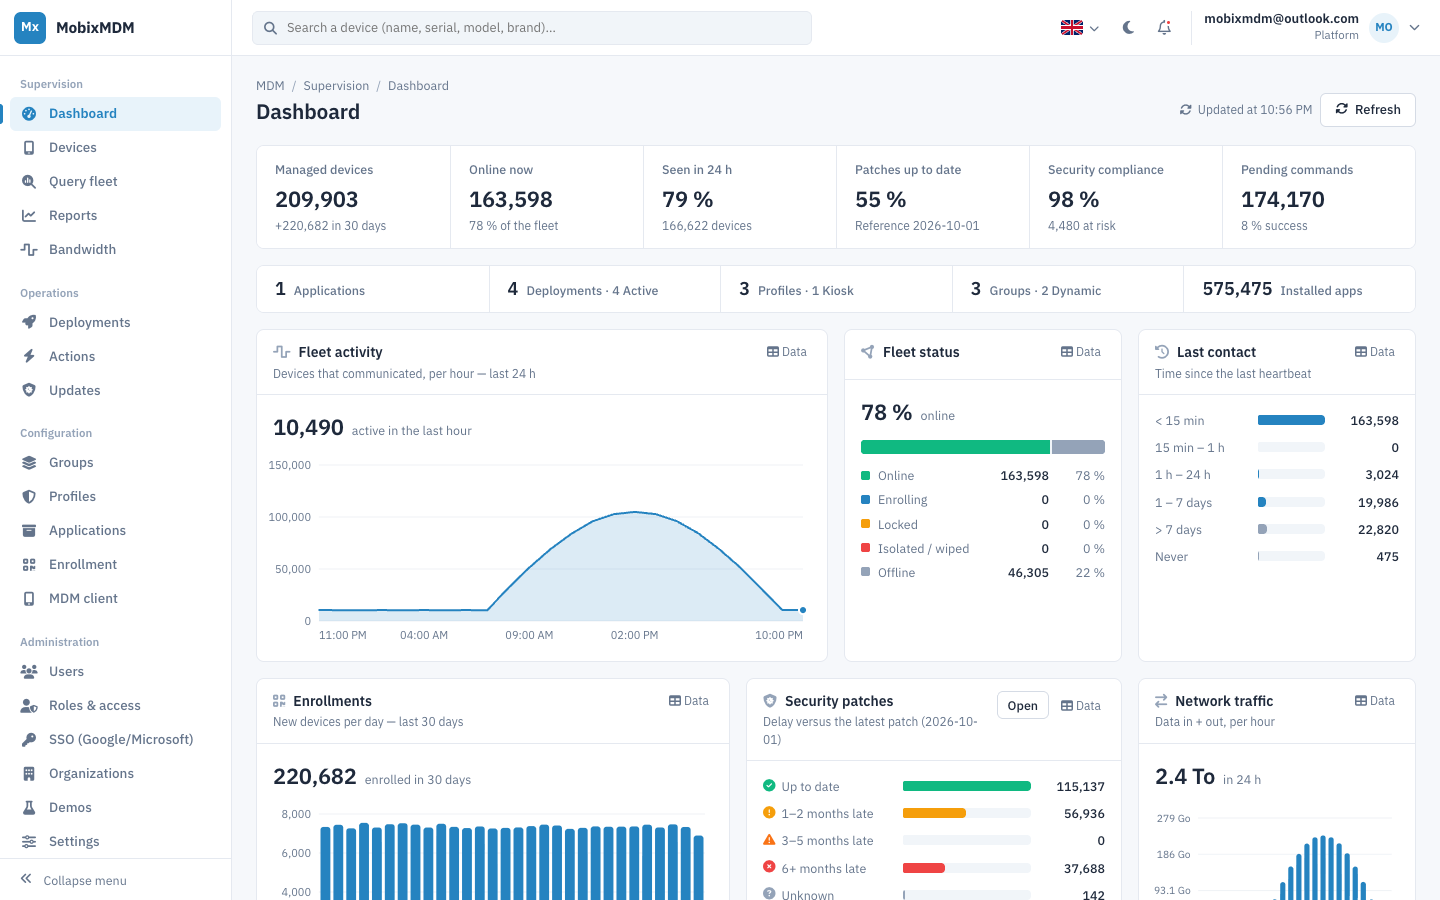Open Query fleet in sidebar
Image resolution: width=1440 pixels, height=900 pixels.
tap(115, 182)
